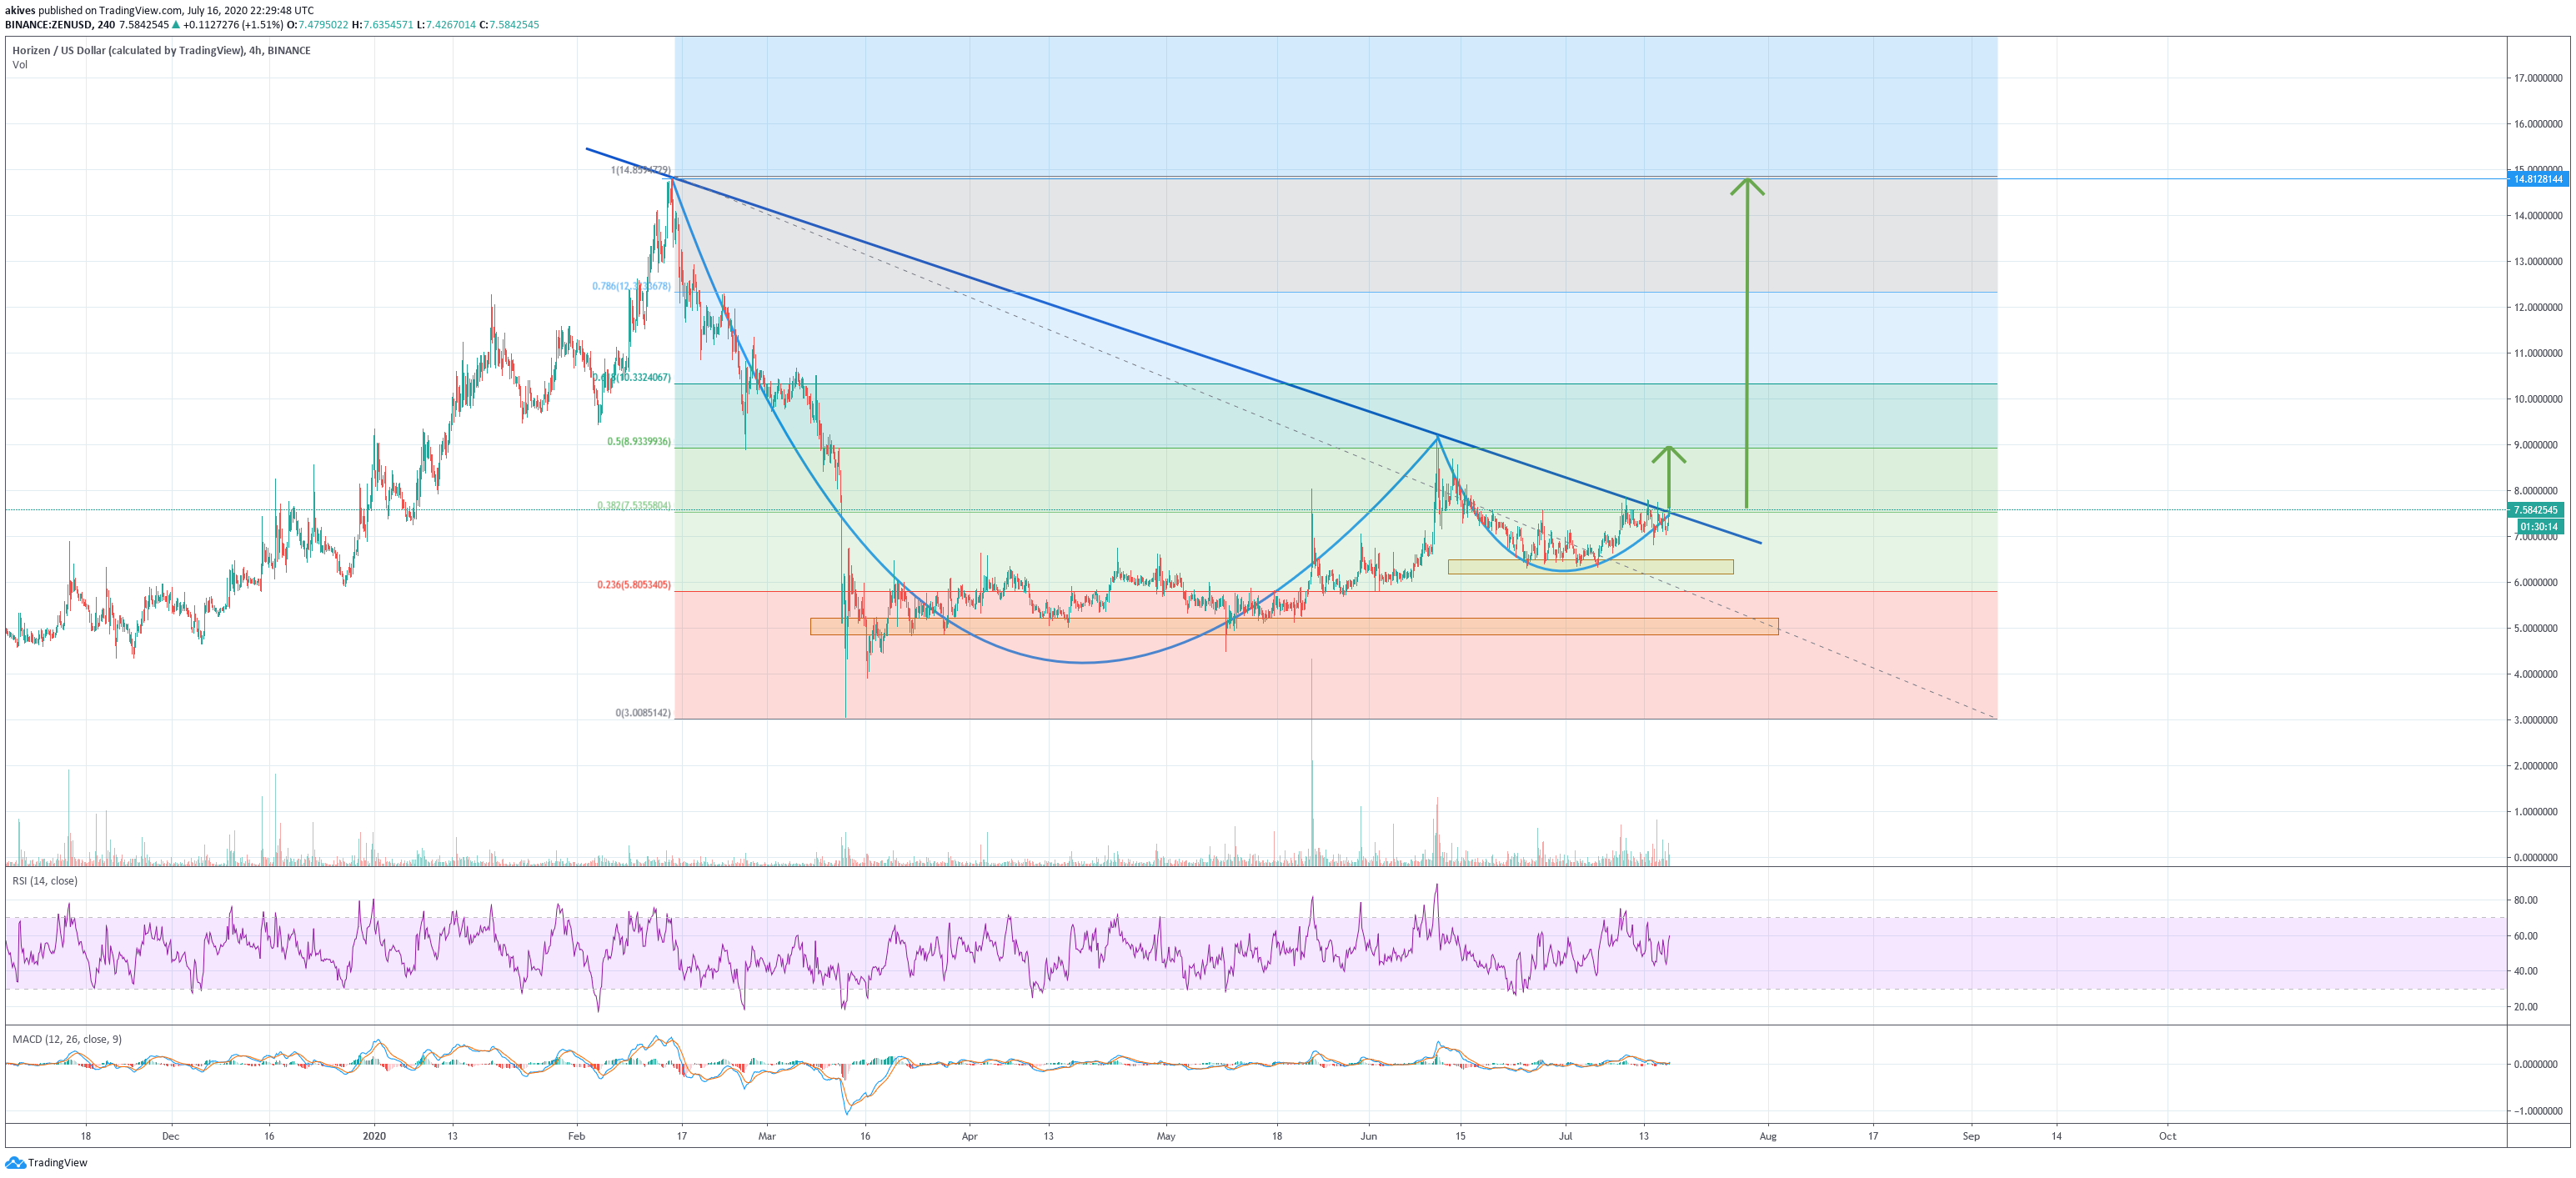Click the RSI (14, close) indicator label
This screenshot has height=1178, width=2576.
point(44,881)
